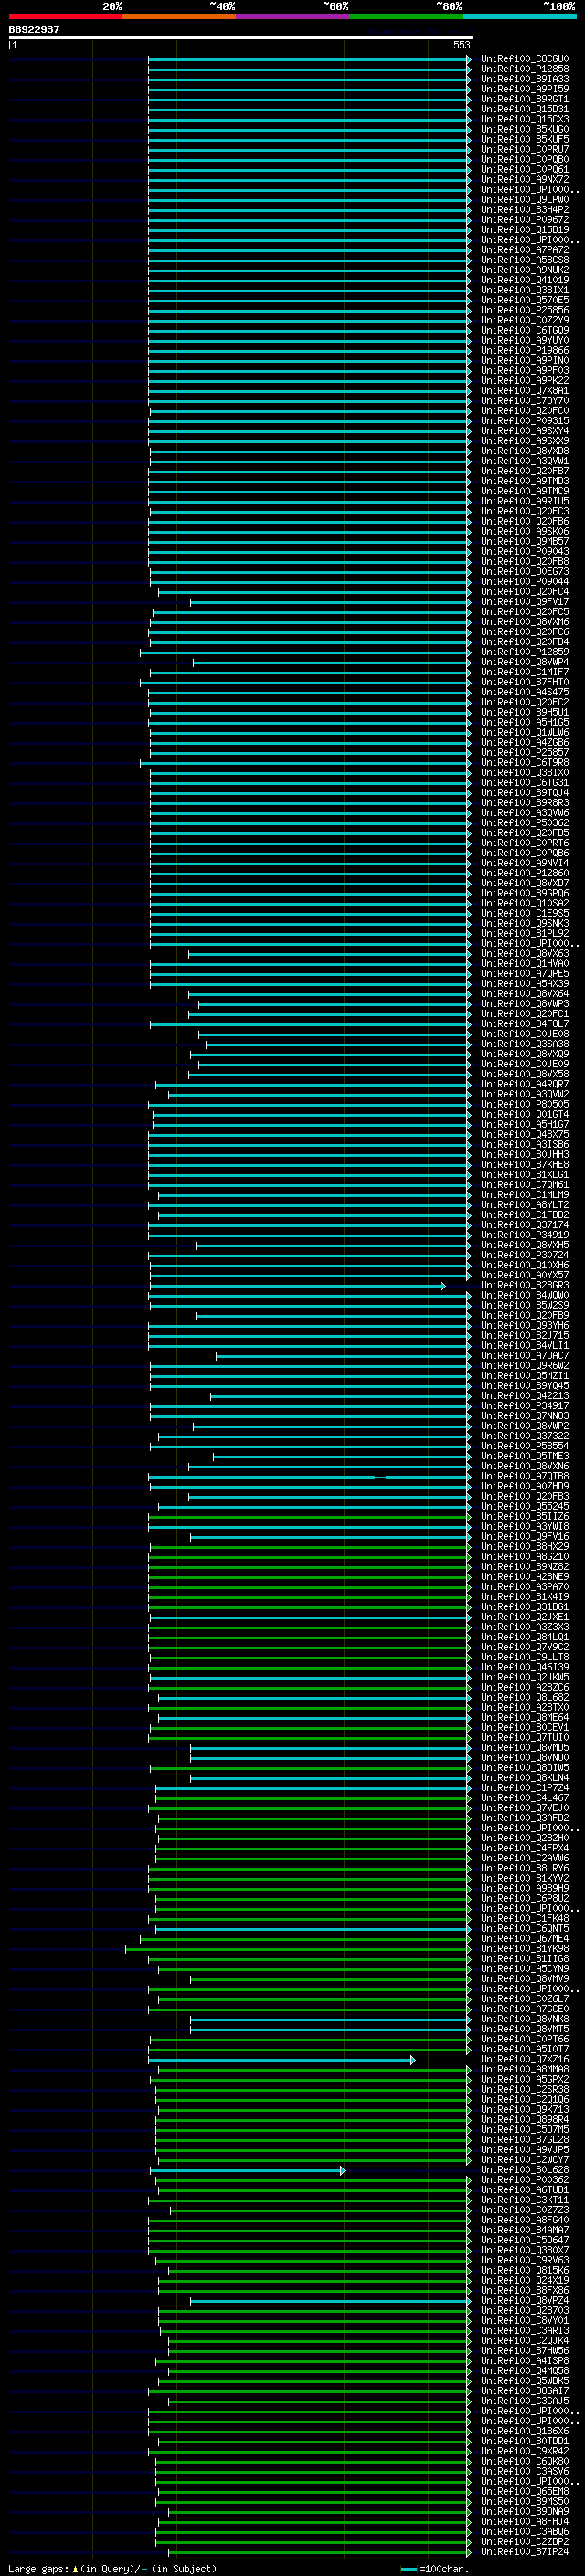
Task: Select hit label UniRef100_P12858
Action: coord(524,69)
